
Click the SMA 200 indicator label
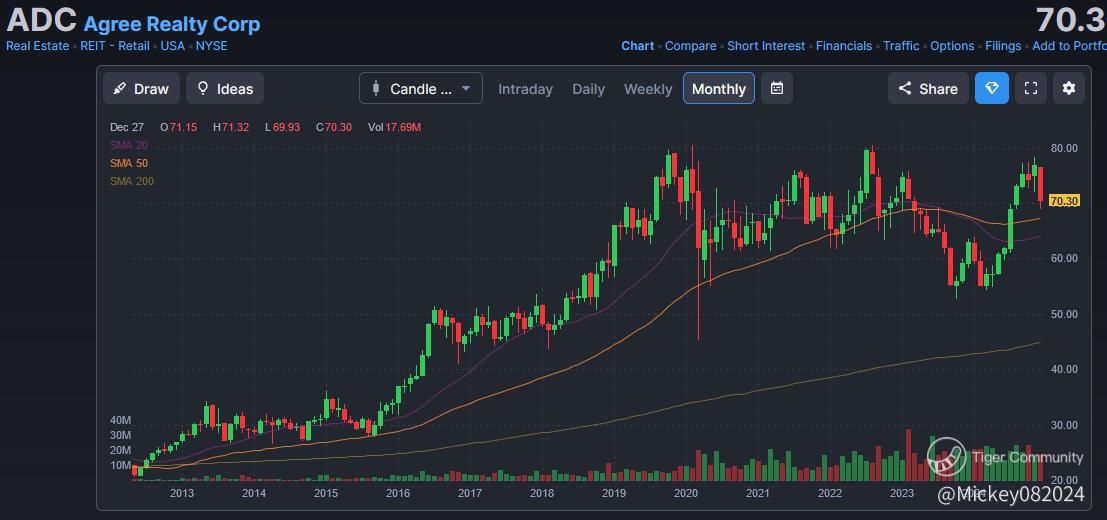[x=131, y=181]
